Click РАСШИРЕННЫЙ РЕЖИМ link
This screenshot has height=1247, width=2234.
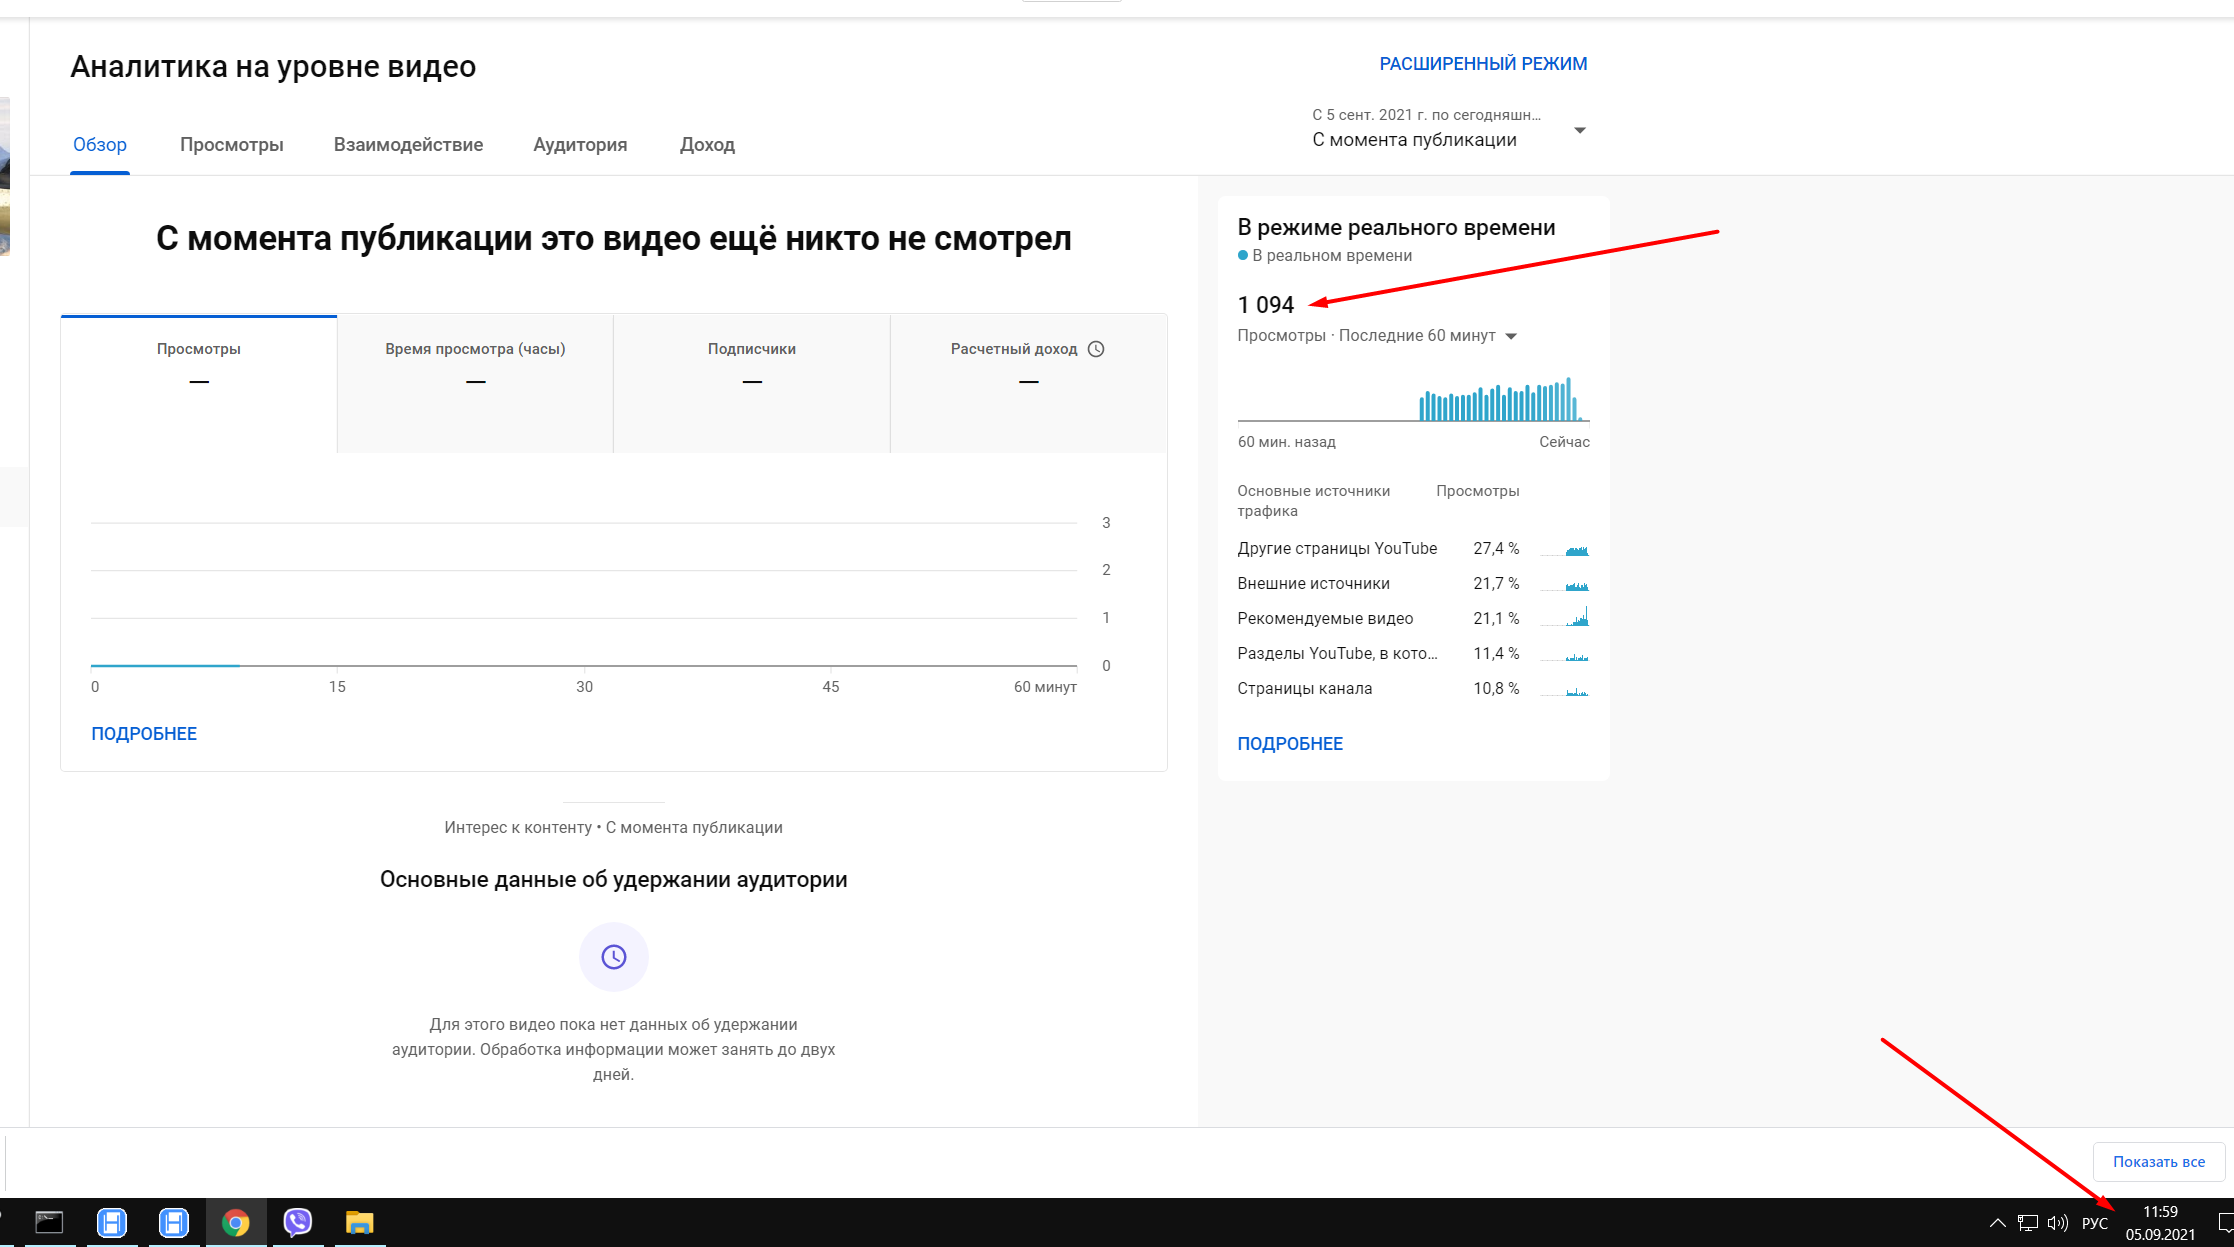(x=1483, y=64)
